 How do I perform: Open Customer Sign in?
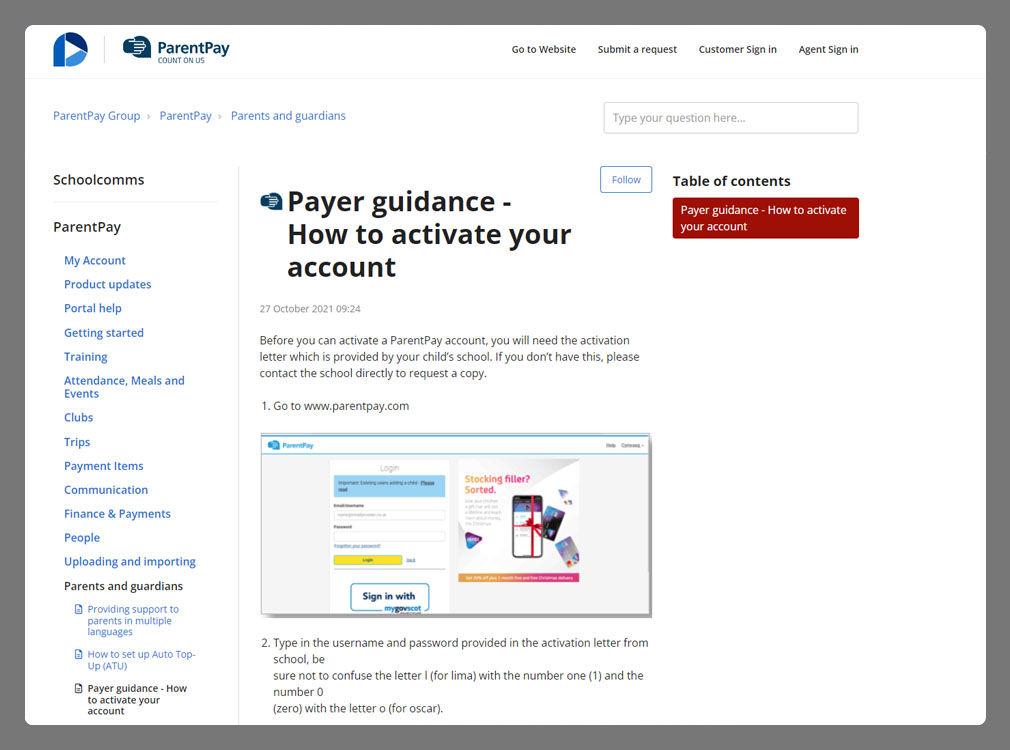738,50
